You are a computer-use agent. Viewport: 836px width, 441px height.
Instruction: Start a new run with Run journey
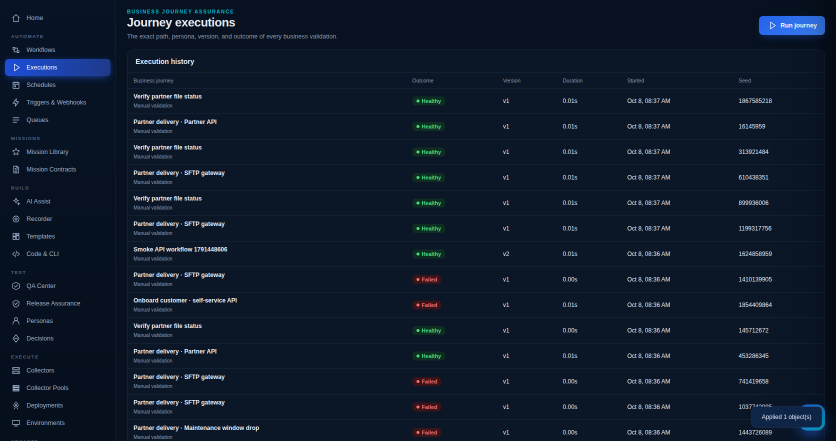click(792, 26)
